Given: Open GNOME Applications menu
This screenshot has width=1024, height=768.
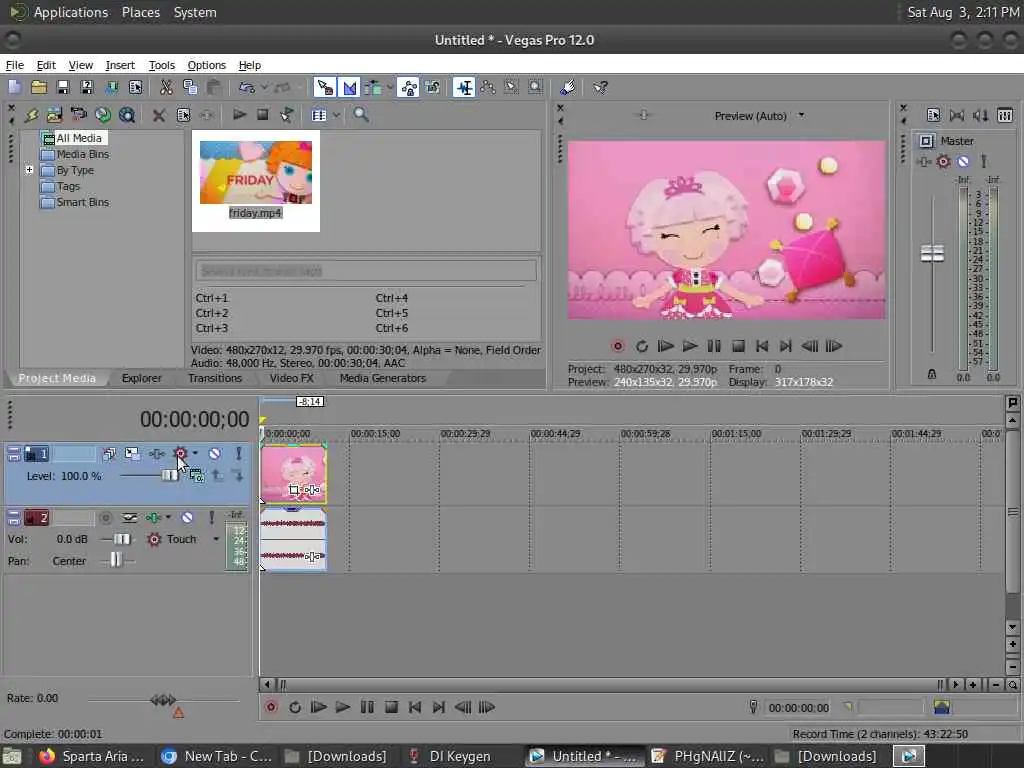Looking at the screenshot, I should click(71, 12).
